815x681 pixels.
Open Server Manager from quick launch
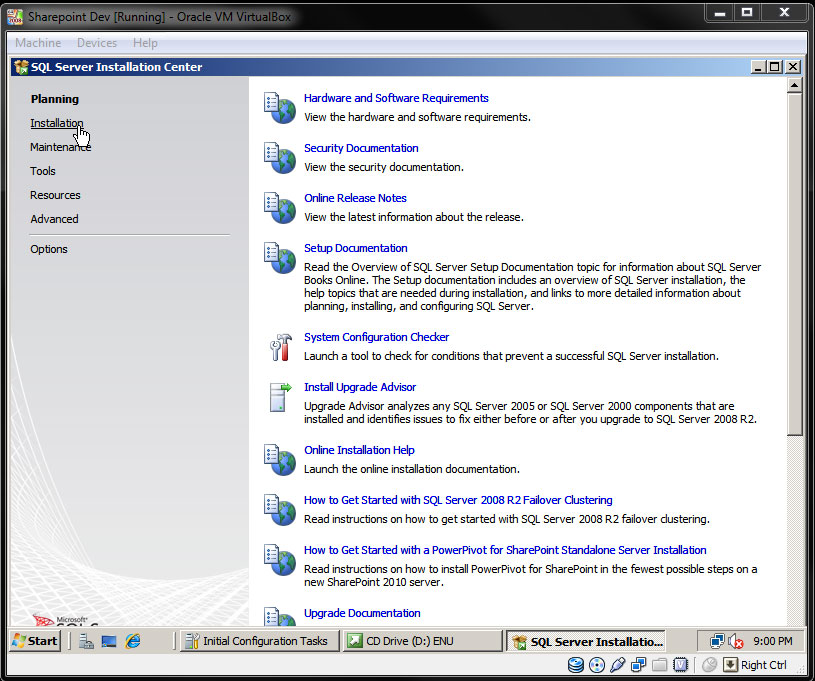click(86, 641)
